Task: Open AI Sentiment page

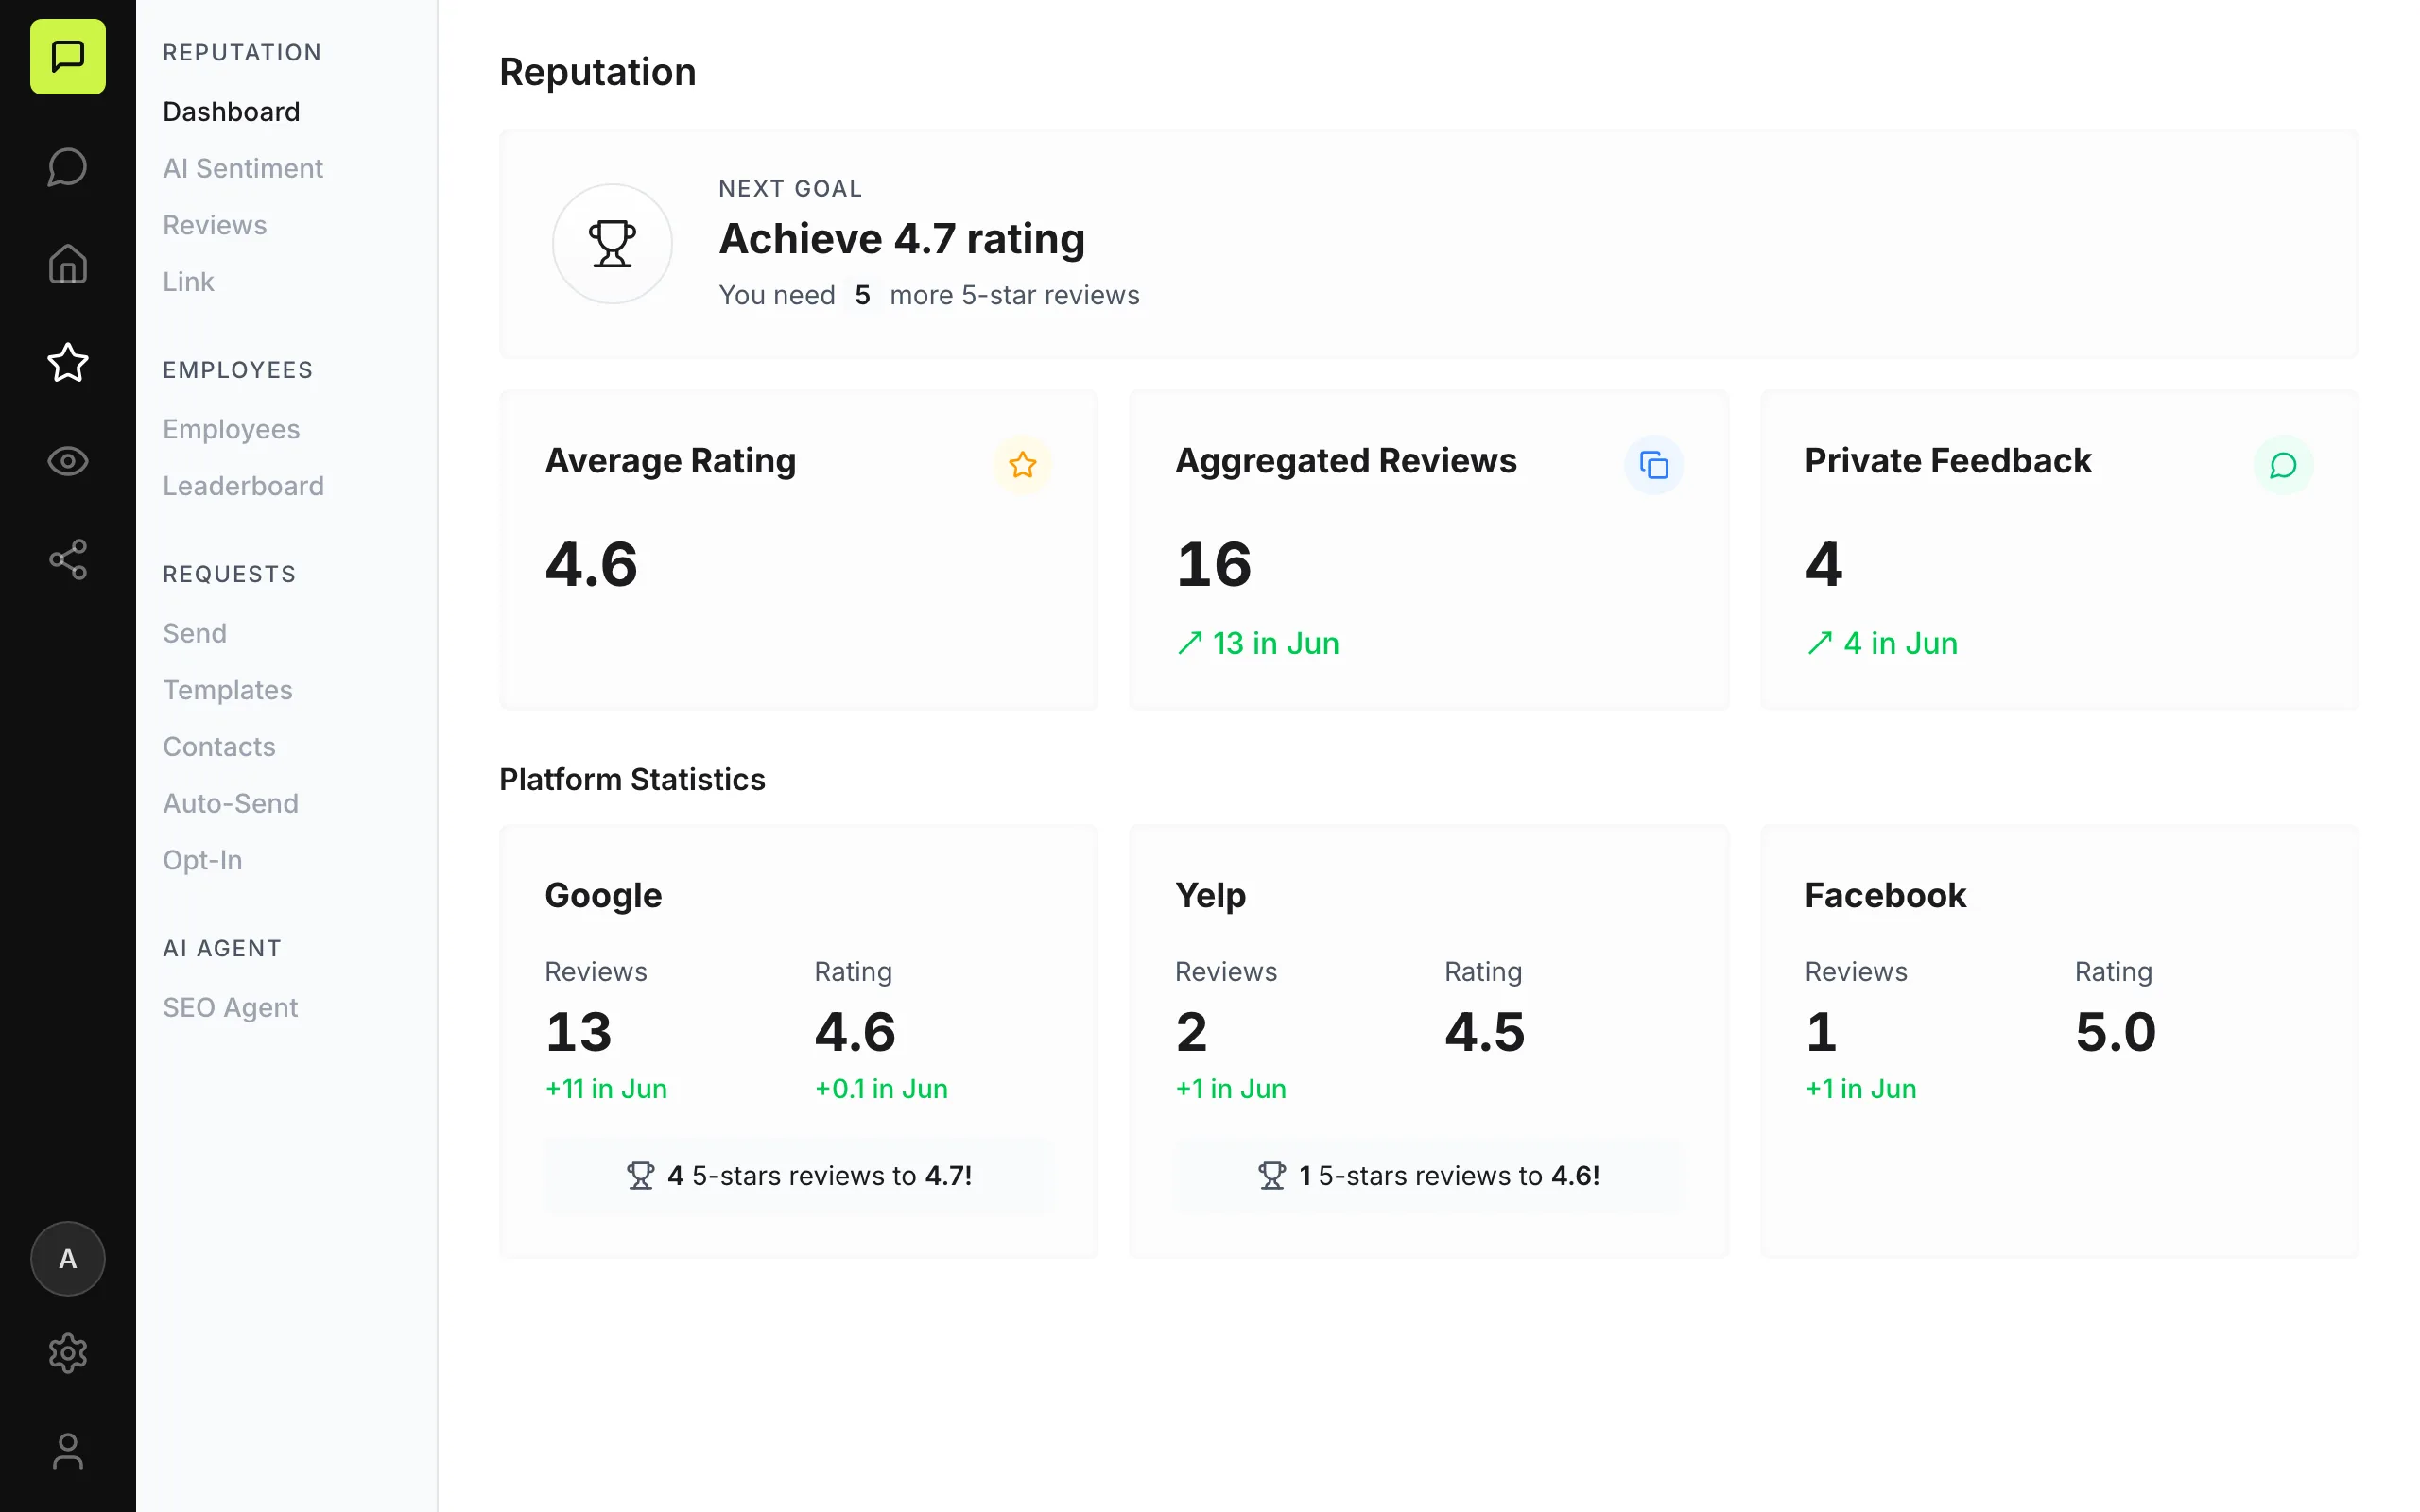Action: [243, 168]
